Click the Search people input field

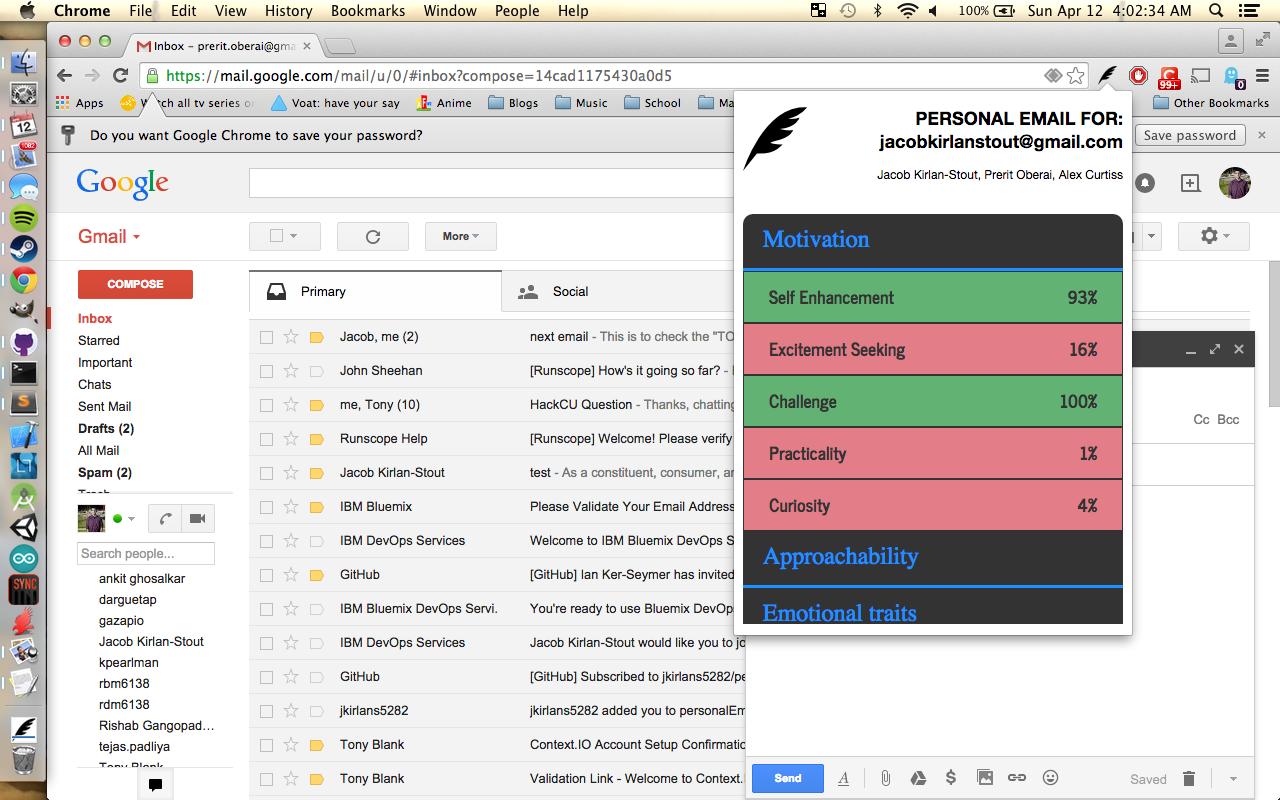146,553
